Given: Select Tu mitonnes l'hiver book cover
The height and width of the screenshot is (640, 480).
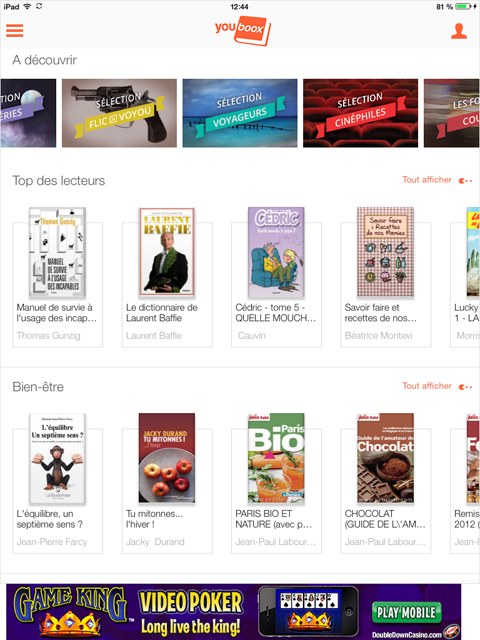Looking at the screenshot, I should click(x=167, y=458).
